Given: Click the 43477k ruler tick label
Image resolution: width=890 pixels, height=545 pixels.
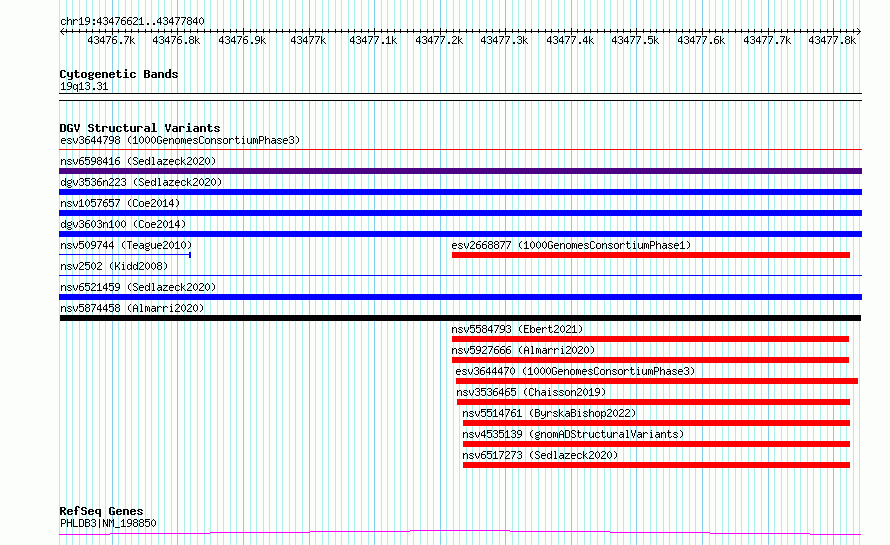Looking at the screenshot, I should tap(308, 40).
